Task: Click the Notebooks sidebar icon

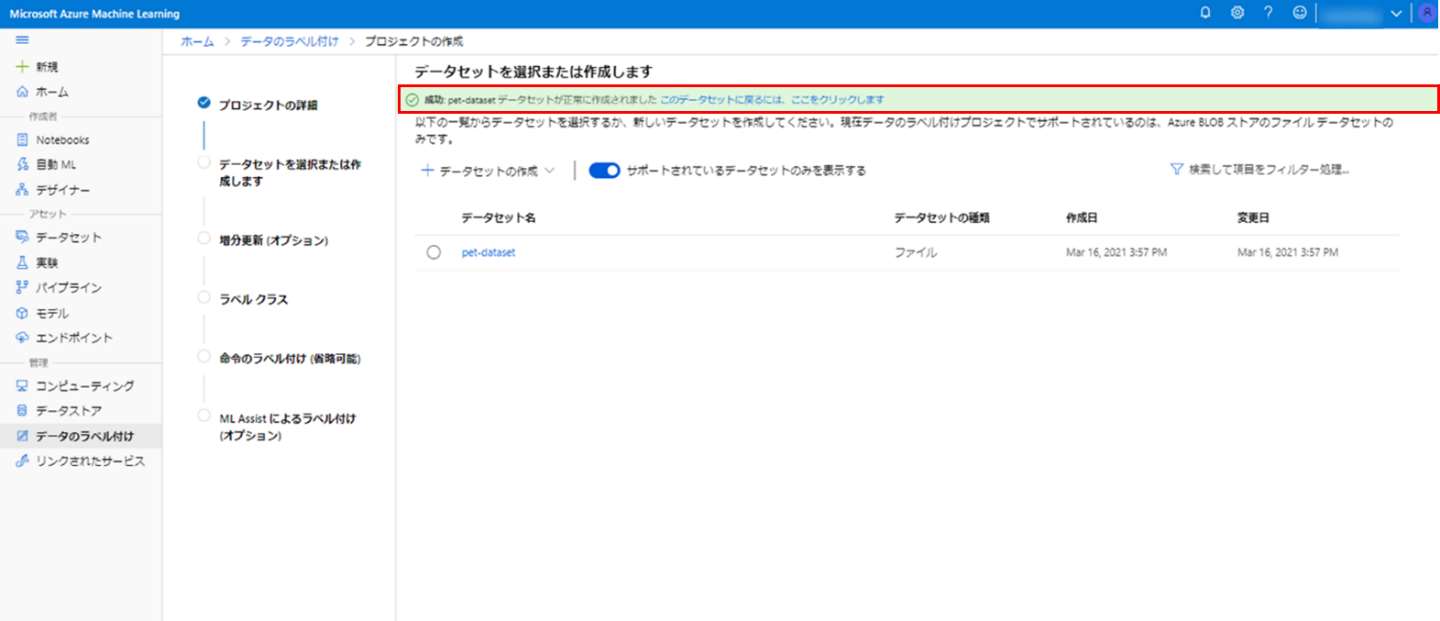Action: coord(22,140)
